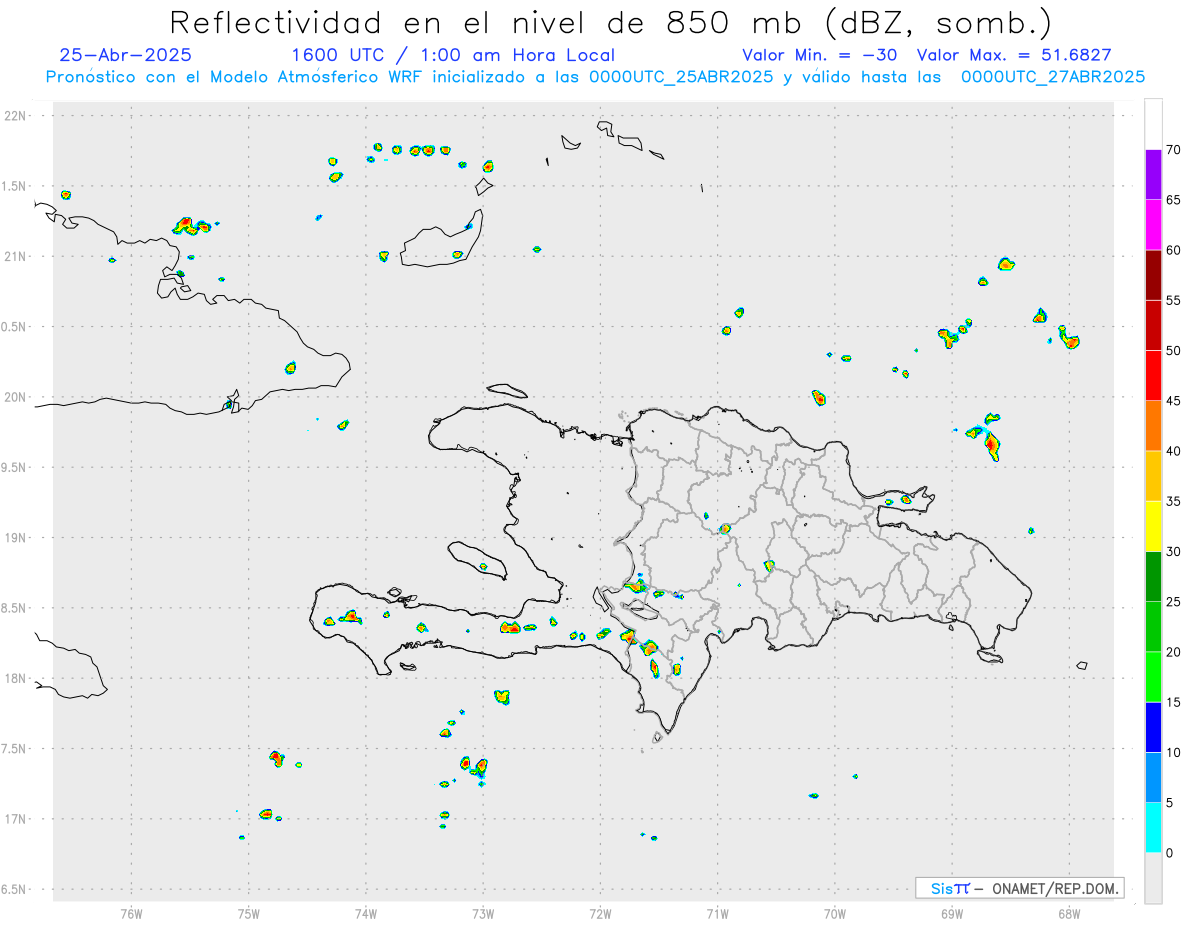Click "Valor Min. = -30" text

[x=820, y=55]
